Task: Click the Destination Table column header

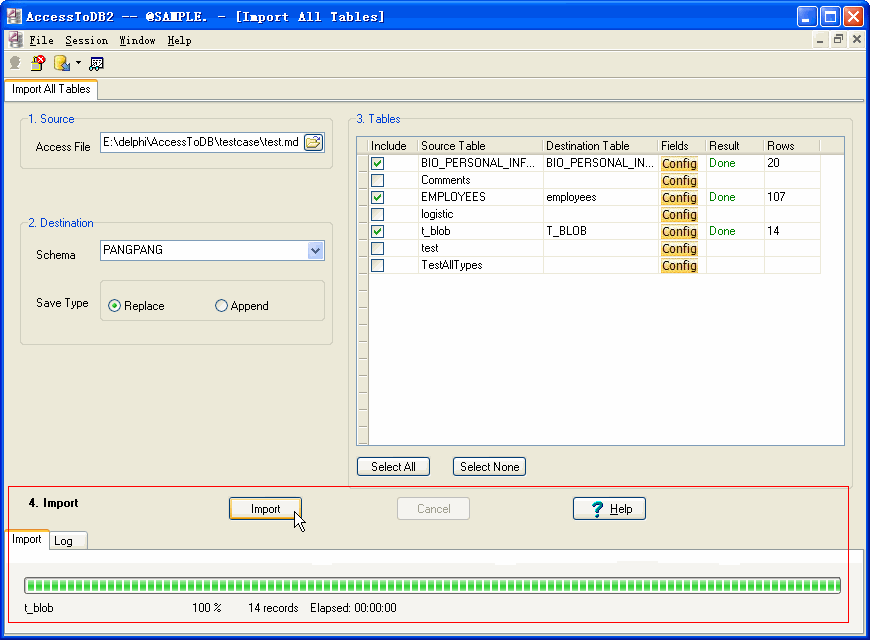Action: (x=600, y=146)
